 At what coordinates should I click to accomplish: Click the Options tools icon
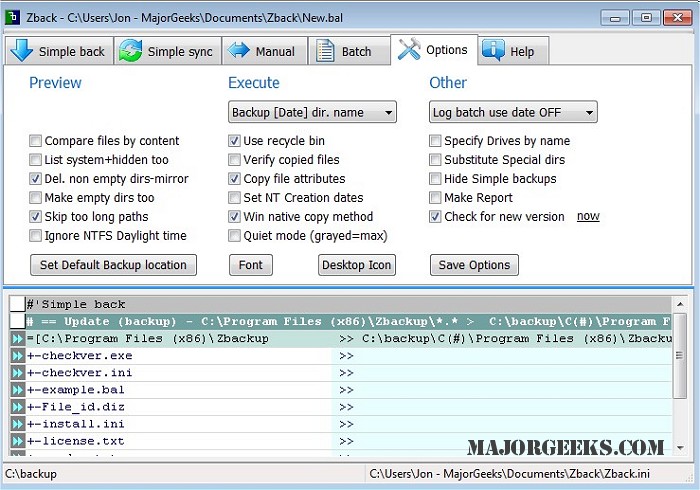tap(409, 49)
